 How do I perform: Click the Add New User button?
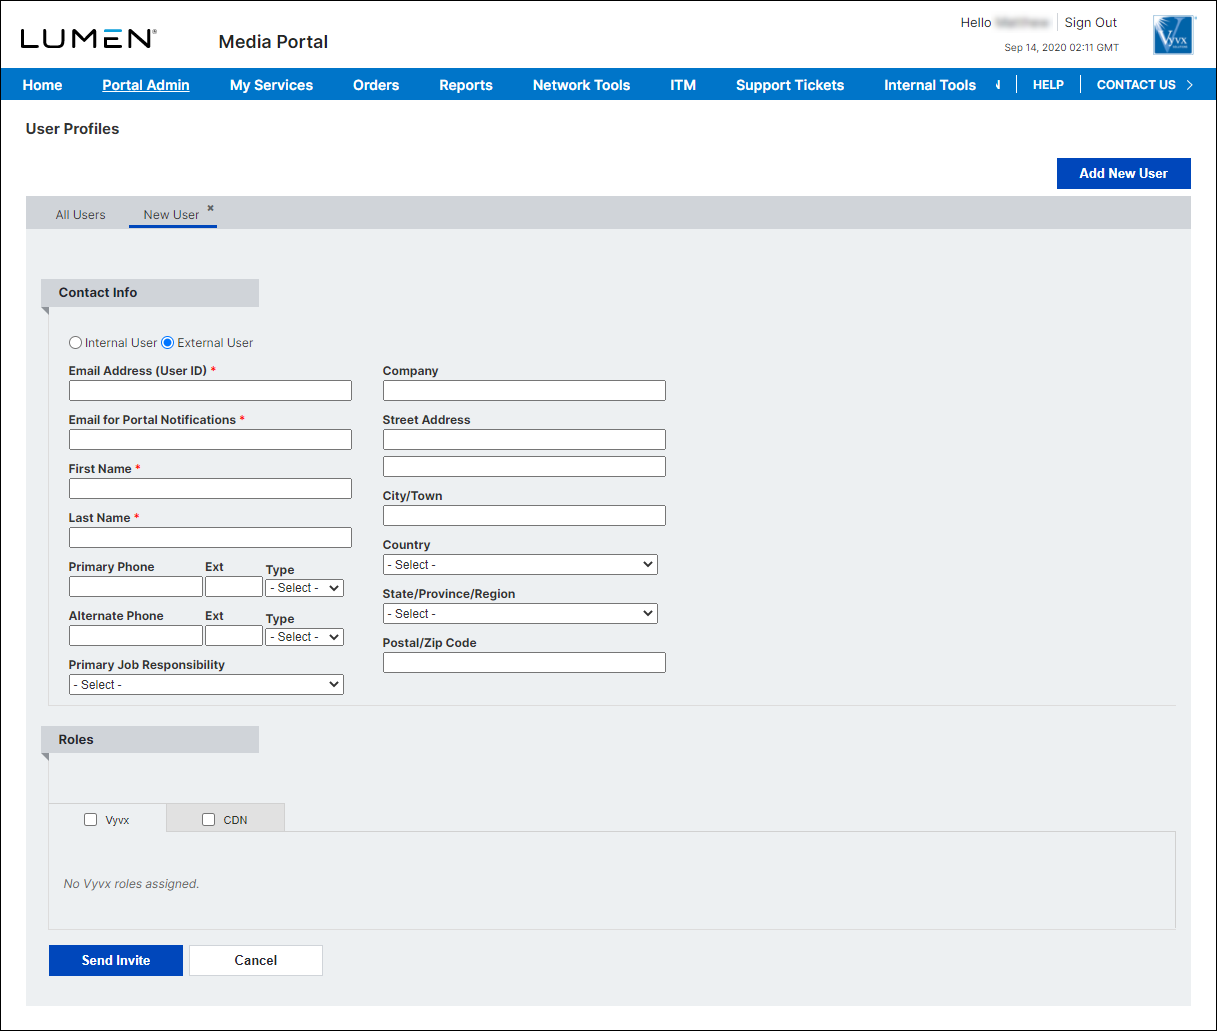[x=1124, y=173]
